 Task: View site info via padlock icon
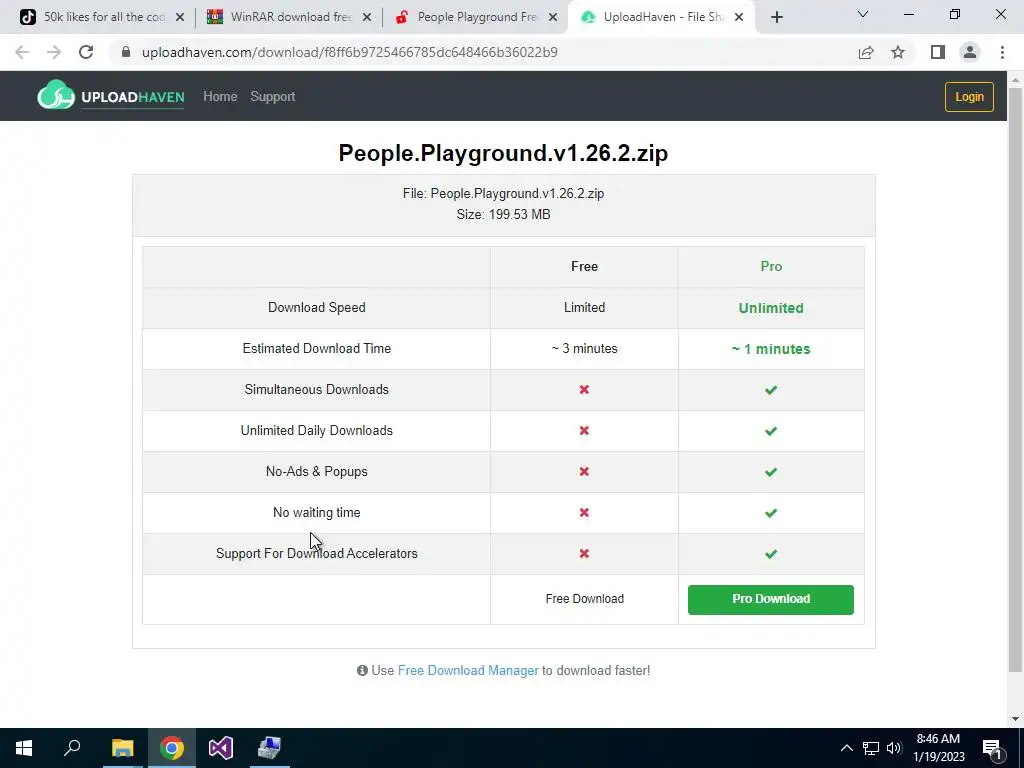coord(126,52)
